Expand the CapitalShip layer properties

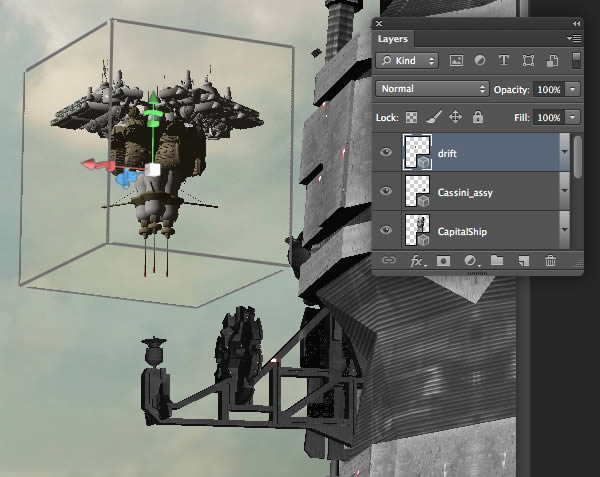click(564, 230)
